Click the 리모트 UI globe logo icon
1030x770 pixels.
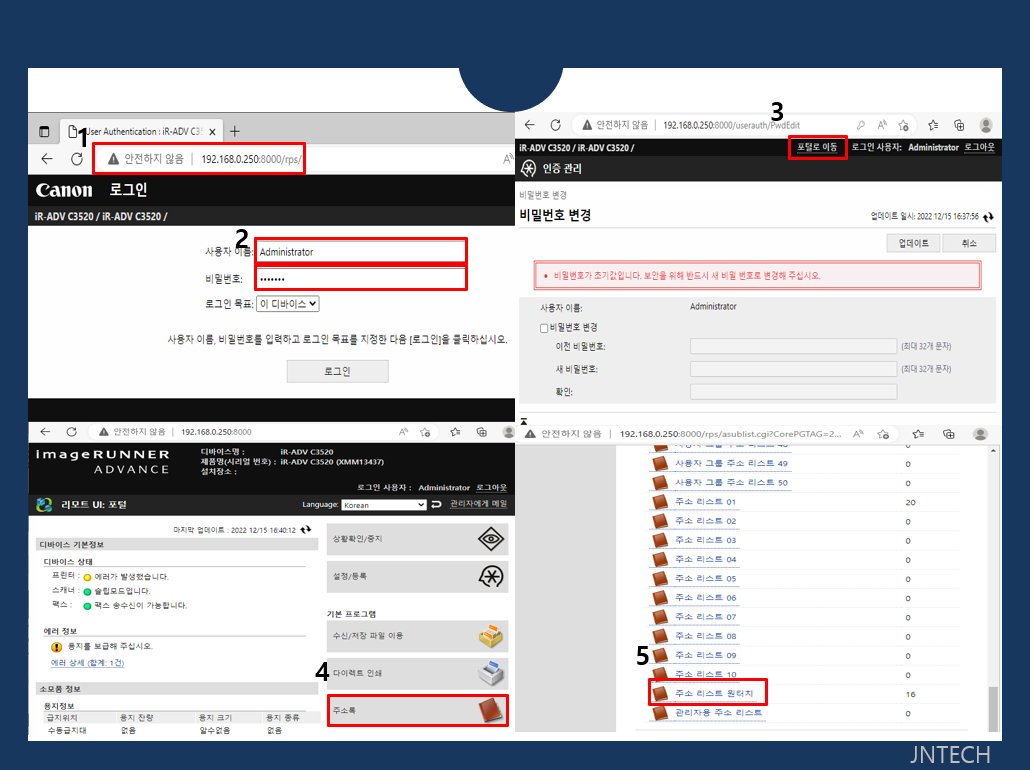[x=44, y=505]
